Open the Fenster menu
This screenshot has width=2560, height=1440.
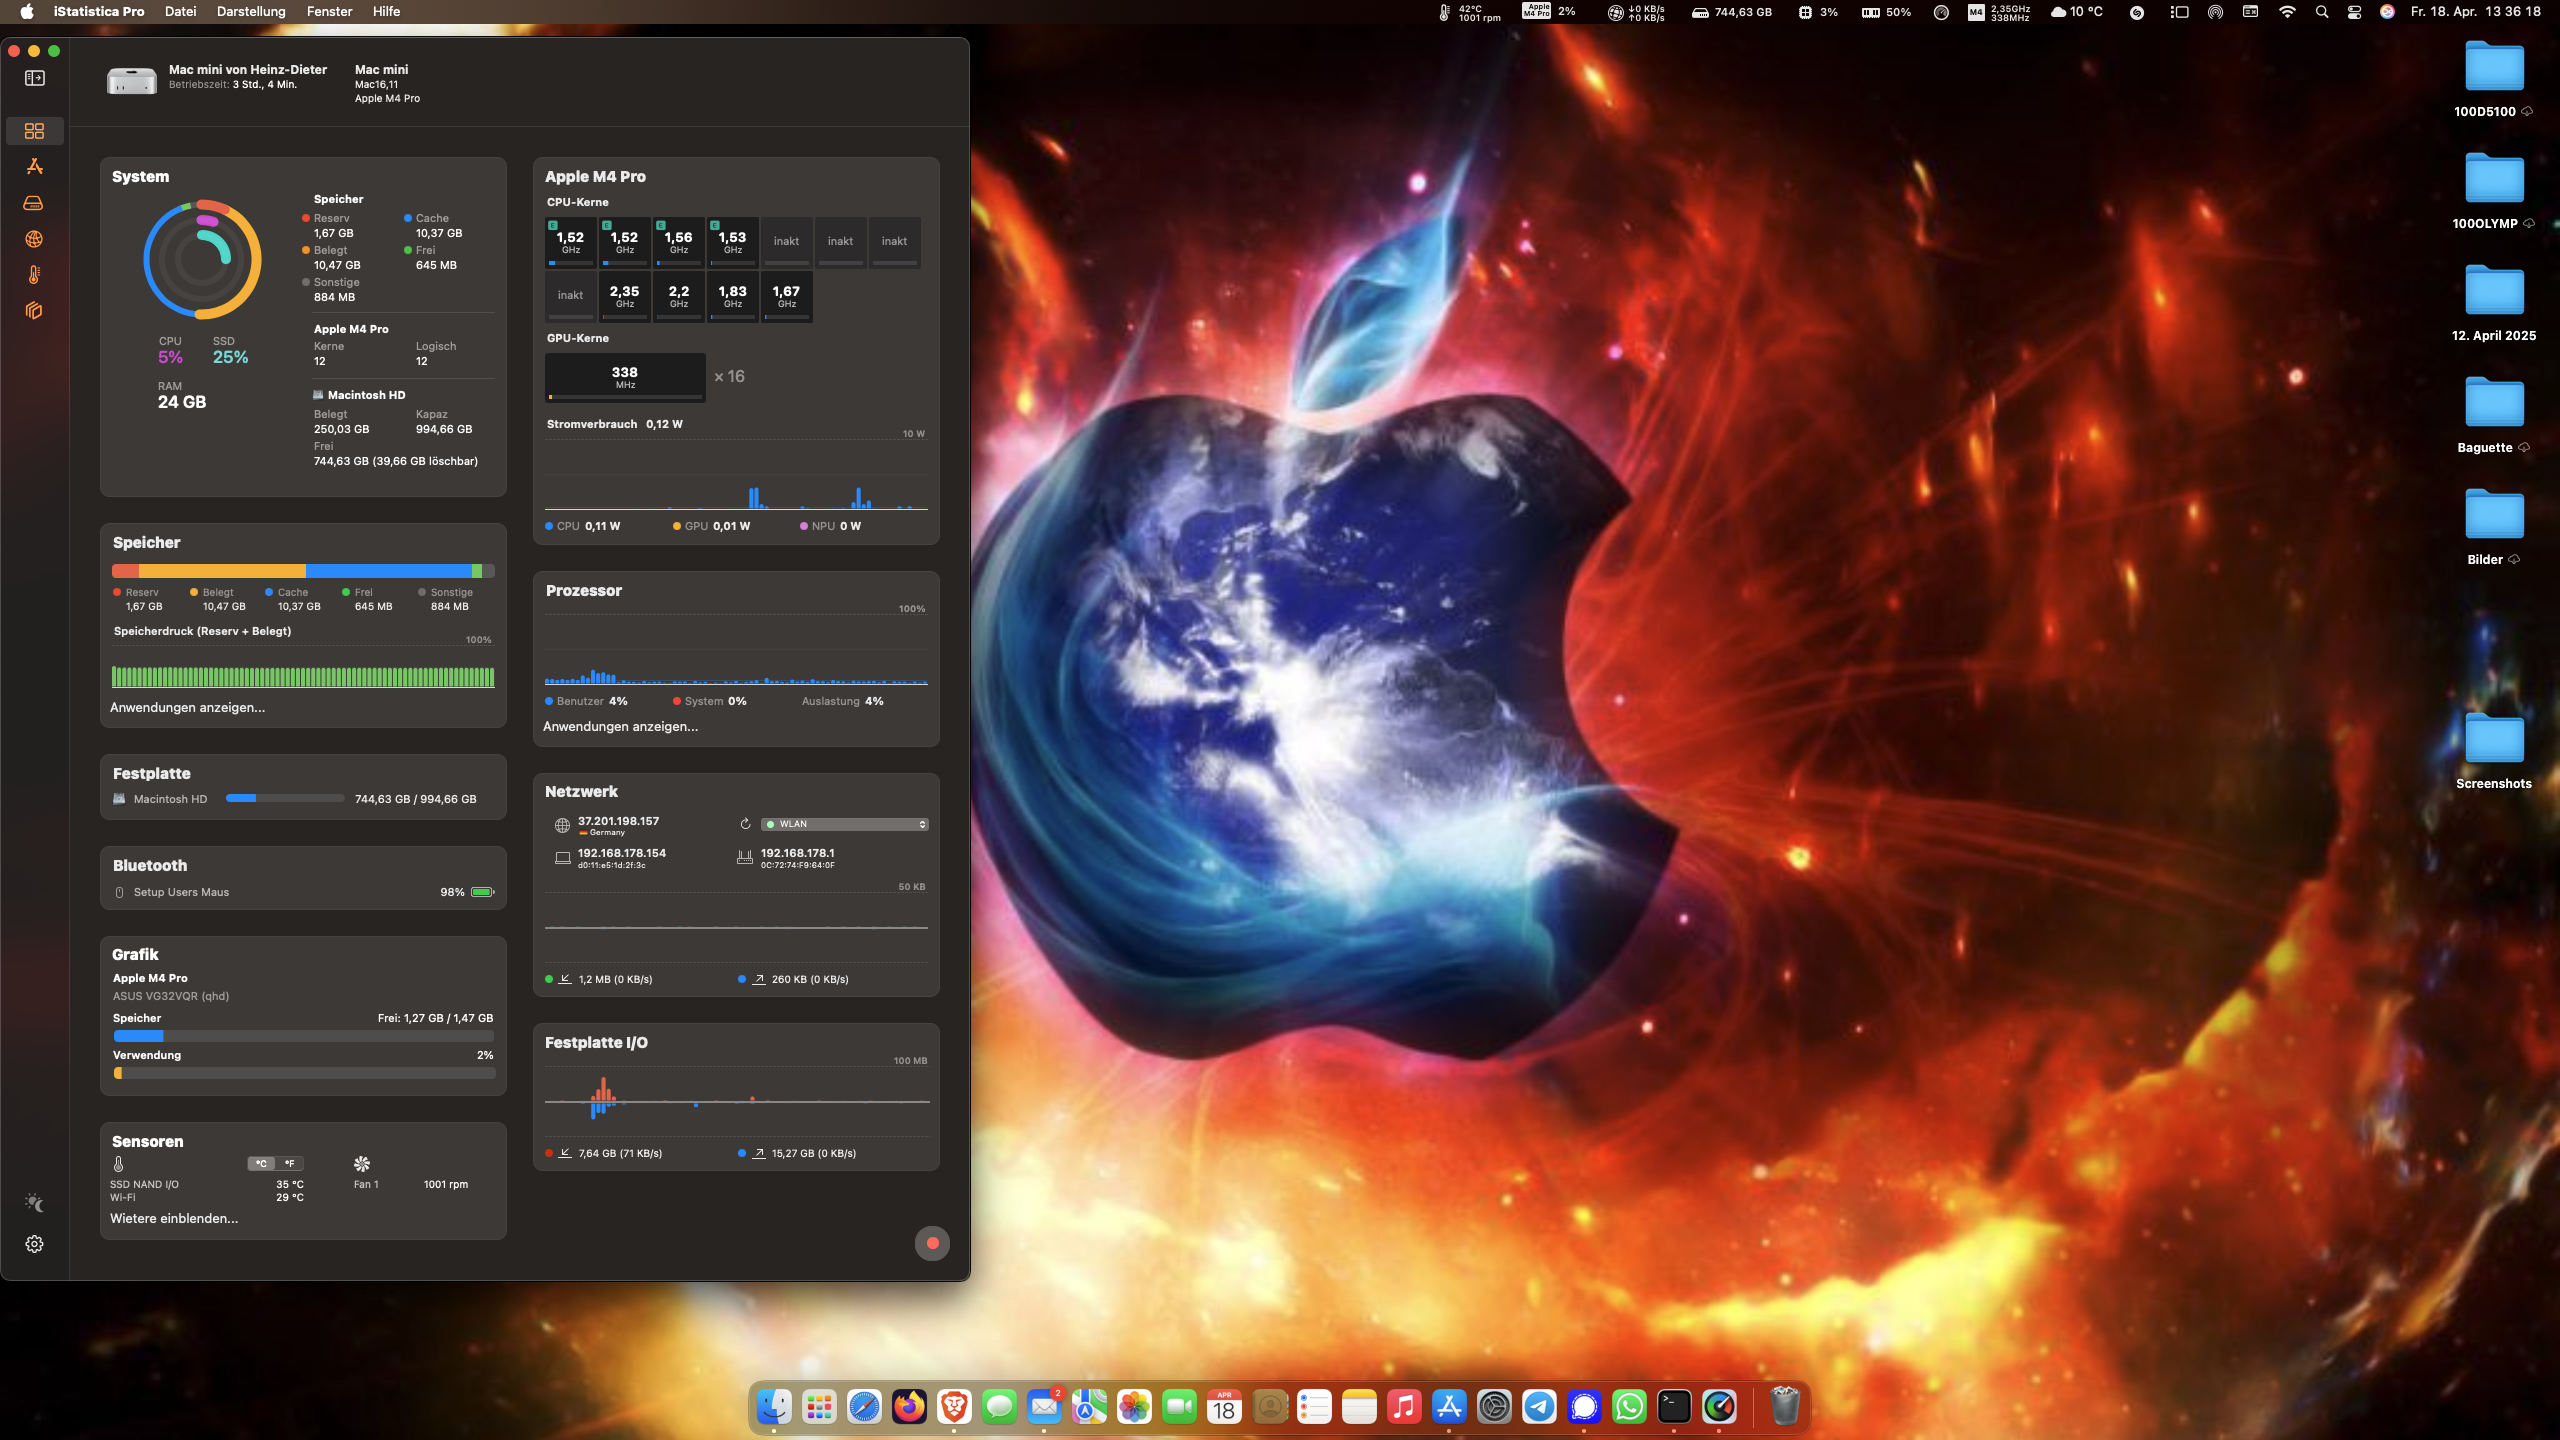[x=329, y=12]
